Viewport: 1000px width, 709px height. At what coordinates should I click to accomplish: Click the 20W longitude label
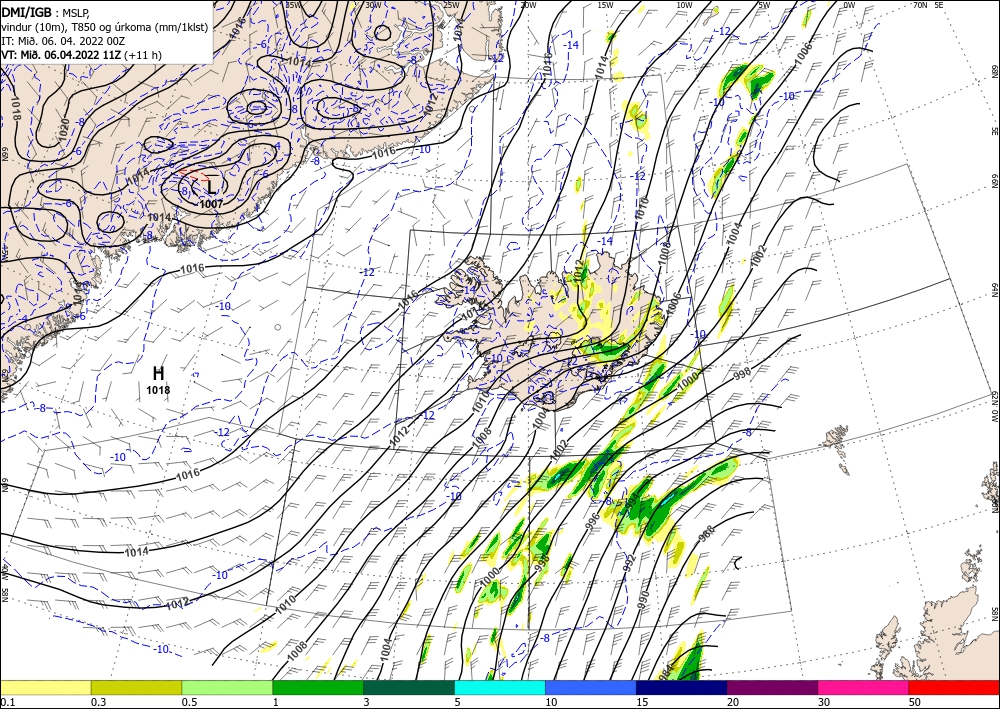tap(527, 4)
